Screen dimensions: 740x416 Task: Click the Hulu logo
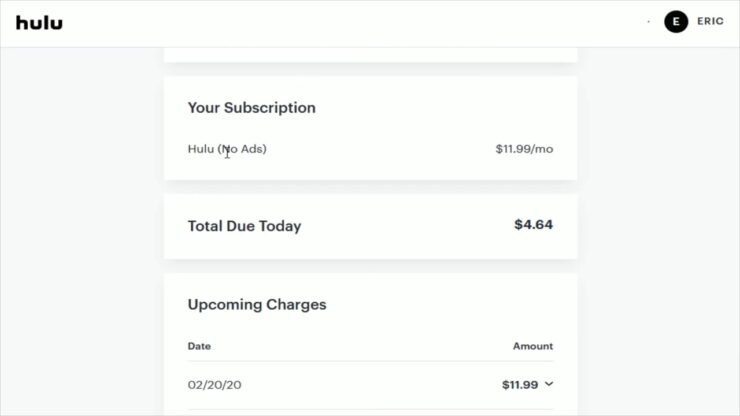(39, 23)
